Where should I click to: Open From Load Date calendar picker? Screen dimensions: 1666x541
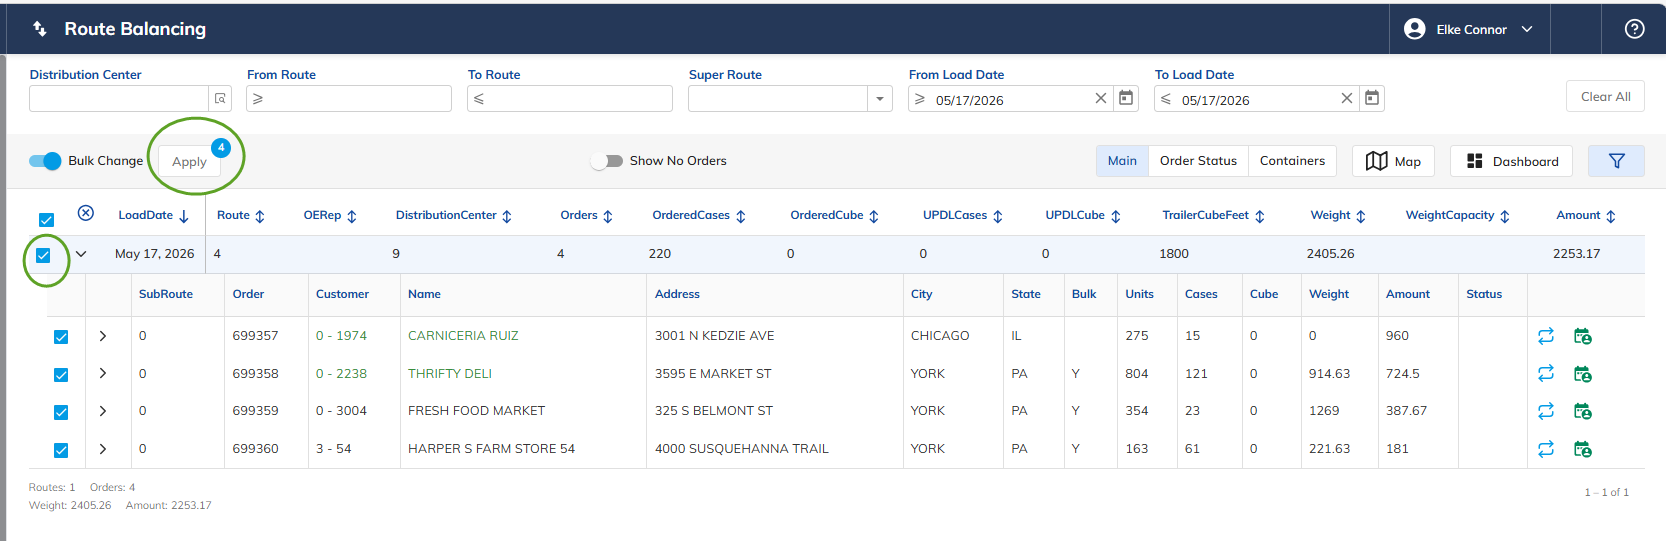coord(1126,98)
